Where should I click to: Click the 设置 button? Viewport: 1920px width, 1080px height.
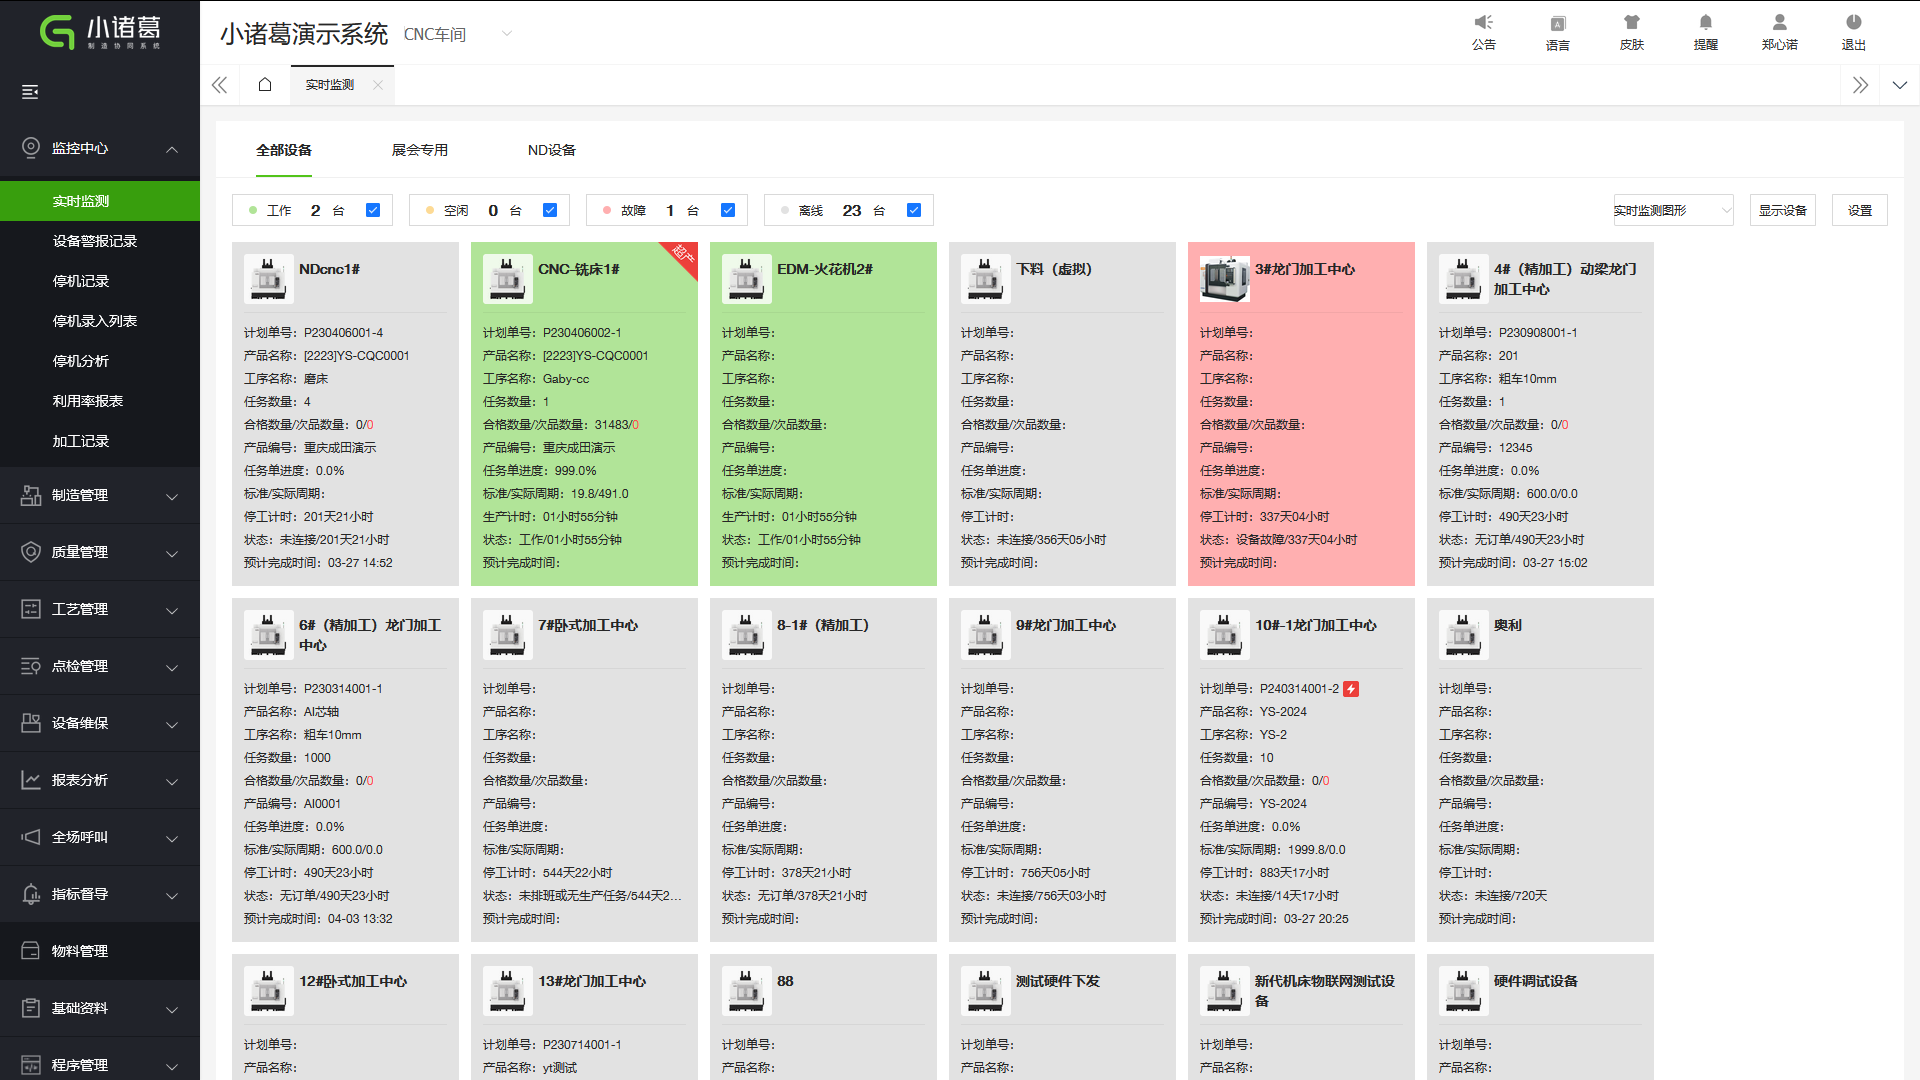coord(1859,210)
